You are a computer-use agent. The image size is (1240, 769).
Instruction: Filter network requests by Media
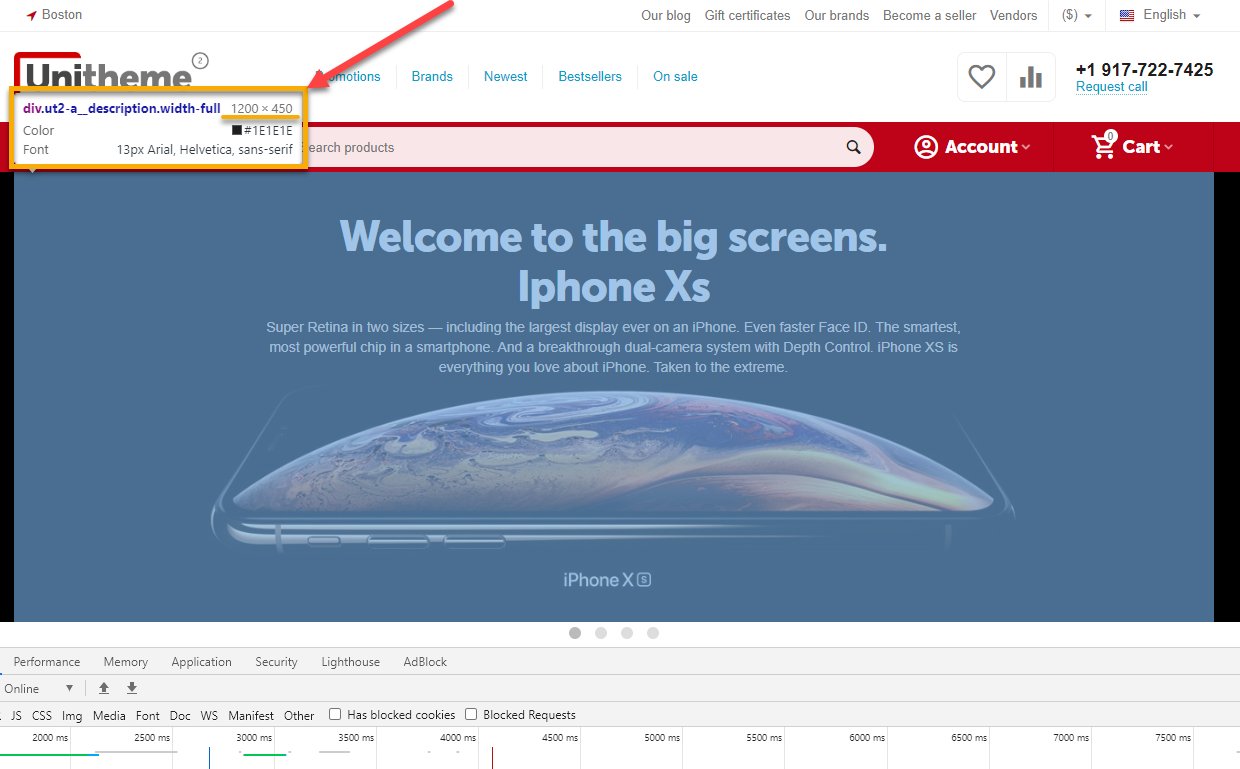(x=109, y=715)
